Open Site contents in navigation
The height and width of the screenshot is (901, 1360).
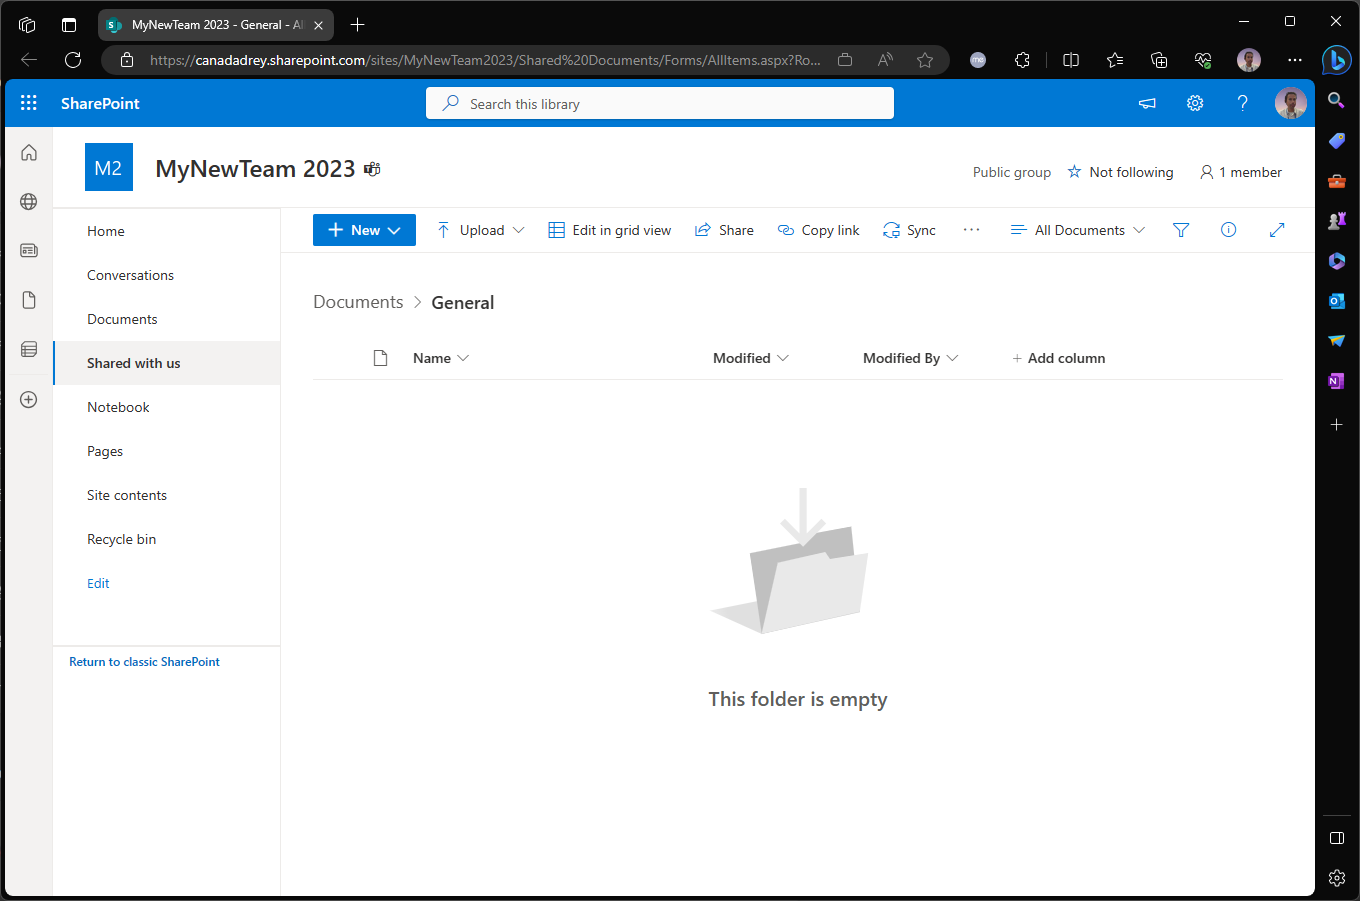click(x=127, y=495)
